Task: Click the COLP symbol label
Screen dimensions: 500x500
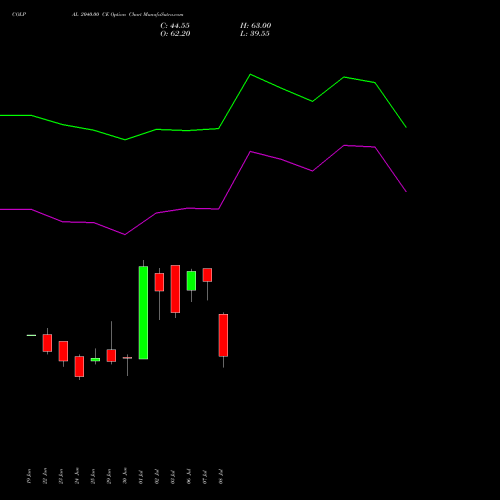Action: 19,15
